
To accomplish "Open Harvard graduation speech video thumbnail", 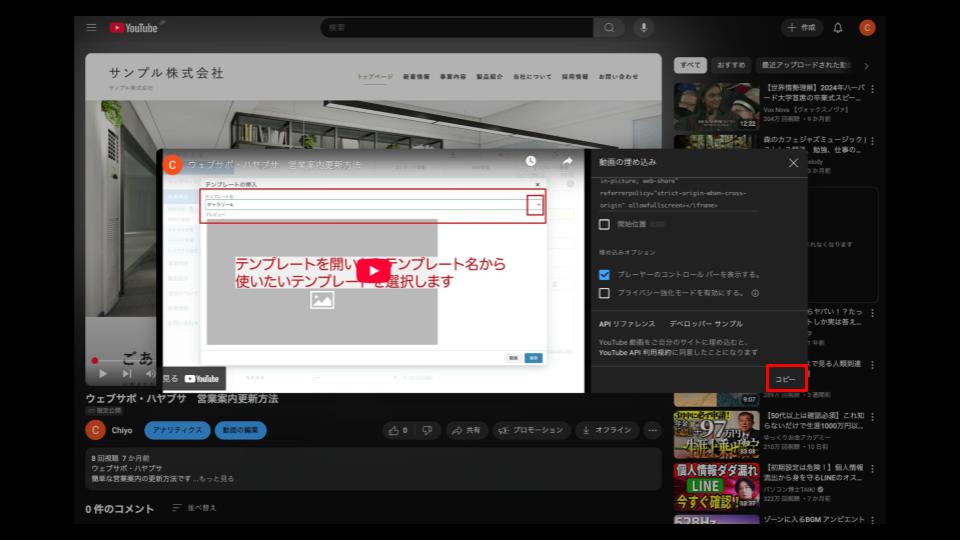I will (716, 107).
